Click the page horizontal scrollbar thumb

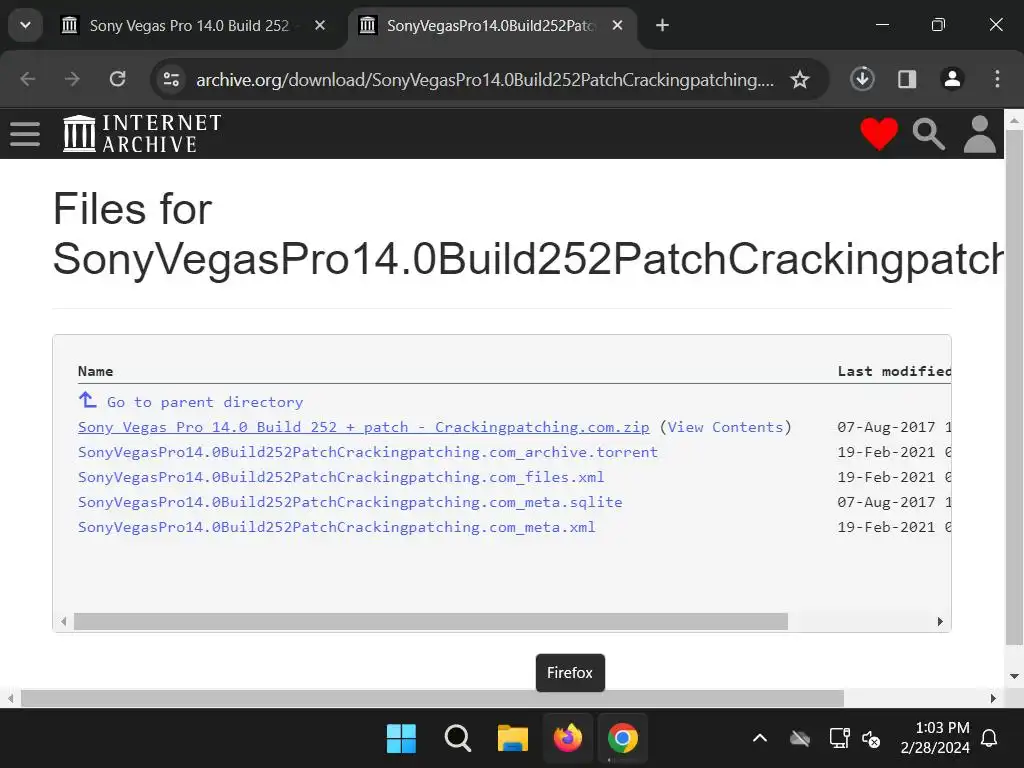point(432,698)
